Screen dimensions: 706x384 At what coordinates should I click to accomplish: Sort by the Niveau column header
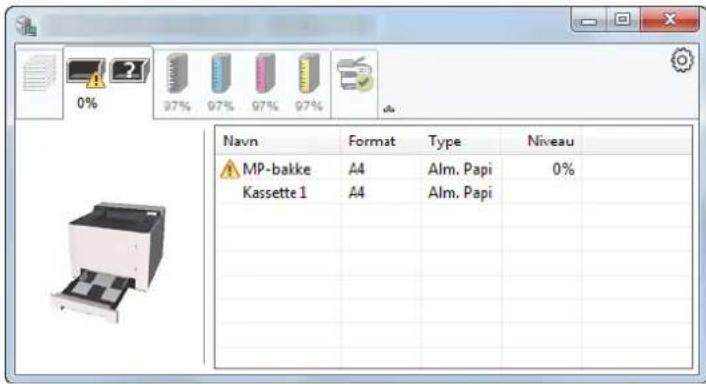pyautogui.click(x=541, y=141)
